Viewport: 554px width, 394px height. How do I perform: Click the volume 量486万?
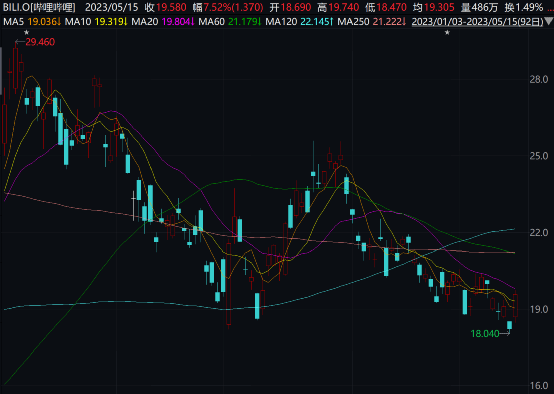tap(479, 7)
